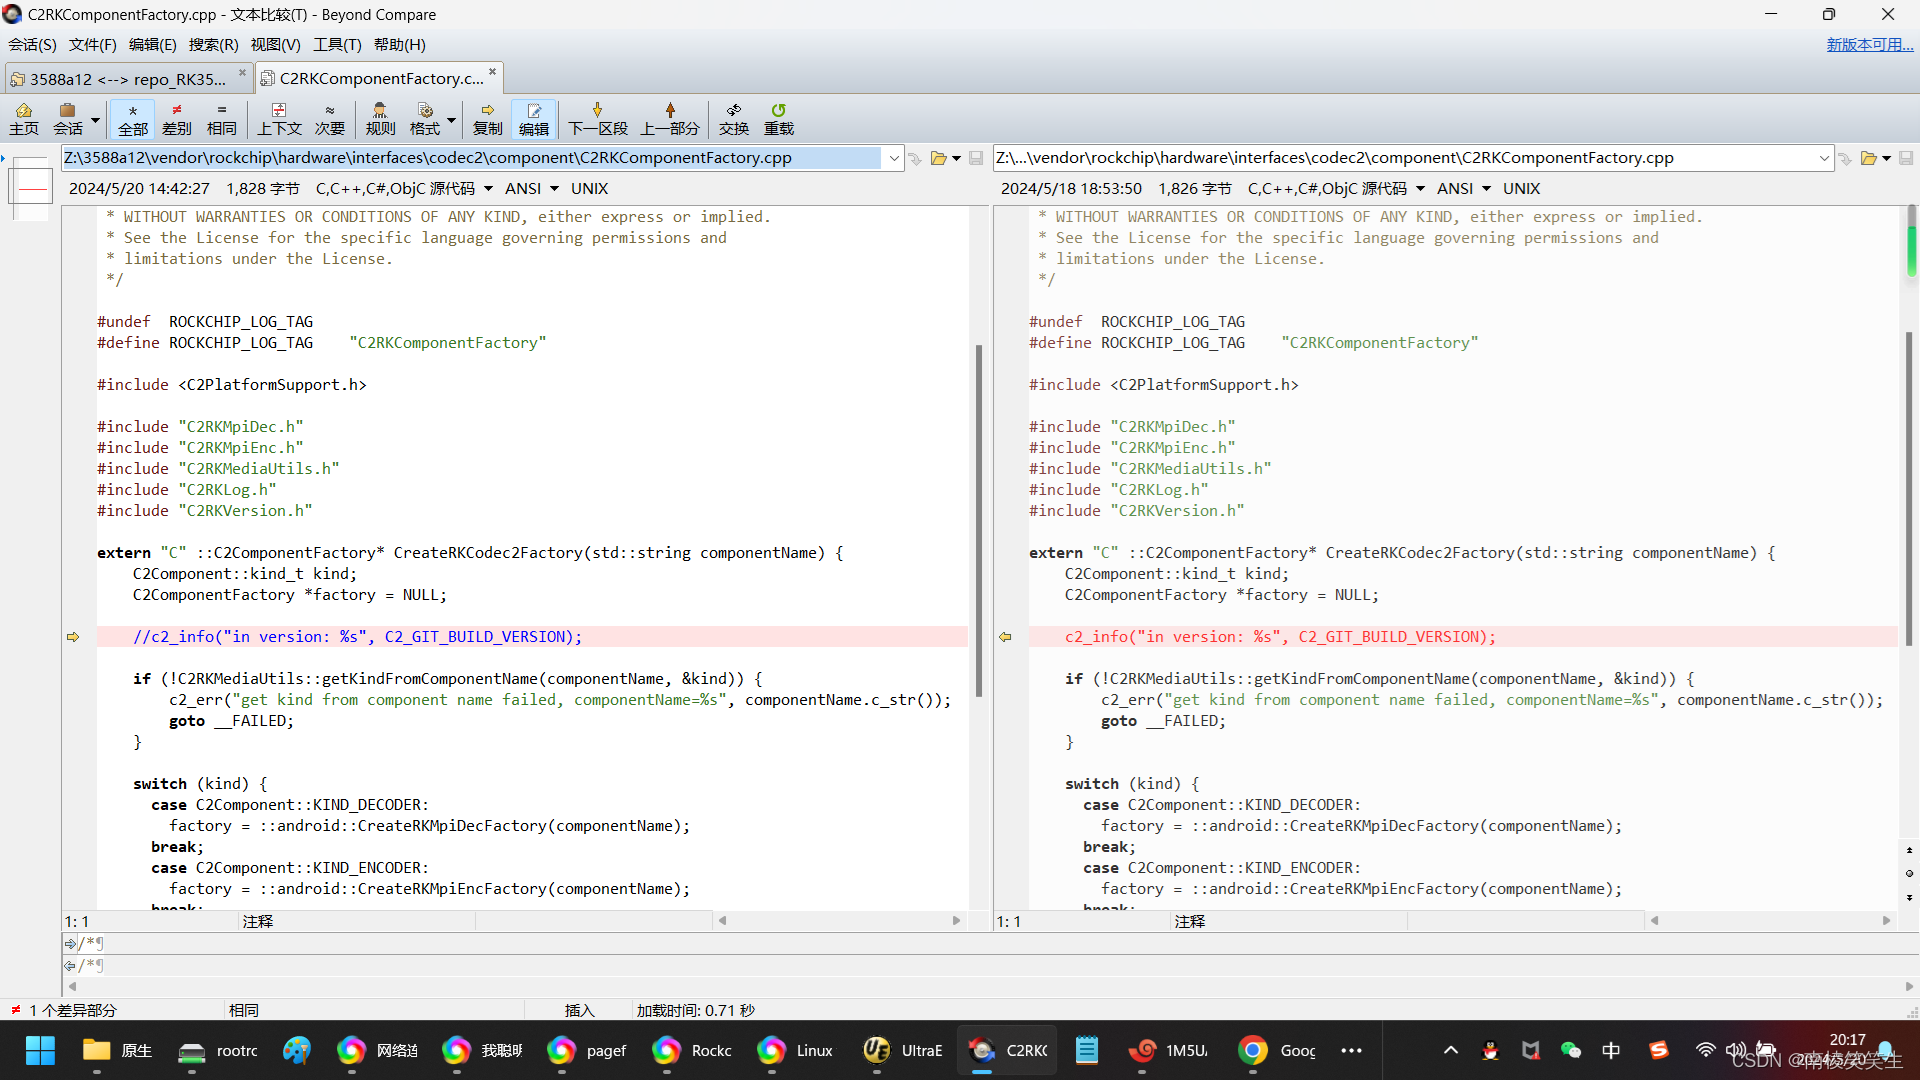This screenshot has height=1080, width=1920.
Task: Toggle 相同 (show same lines) filter
Action: pos(221,118)
